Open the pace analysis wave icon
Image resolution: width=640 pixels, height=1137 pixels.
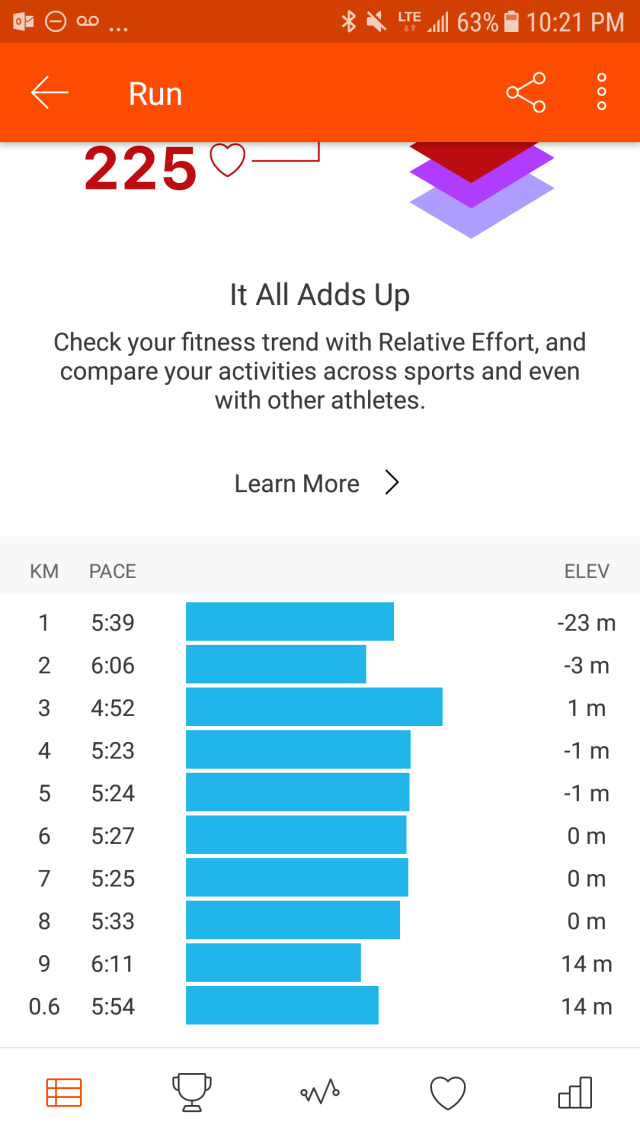coord(320,1093)
